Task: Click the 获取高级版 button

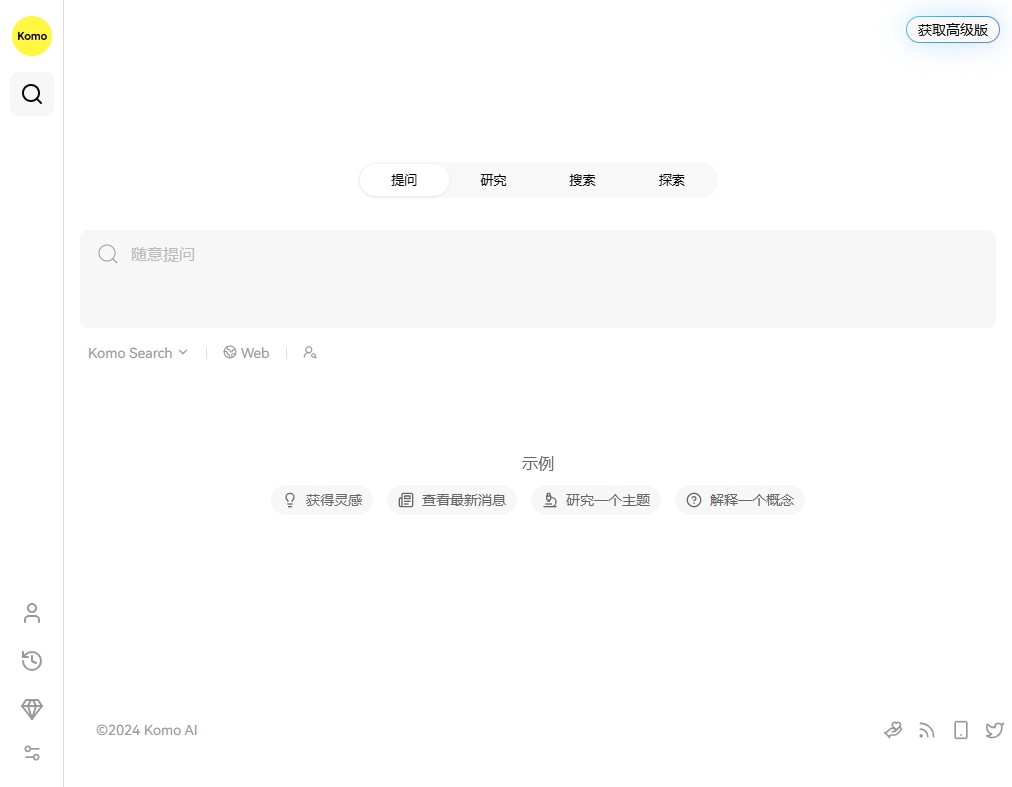Action: [x=952, y=30]
